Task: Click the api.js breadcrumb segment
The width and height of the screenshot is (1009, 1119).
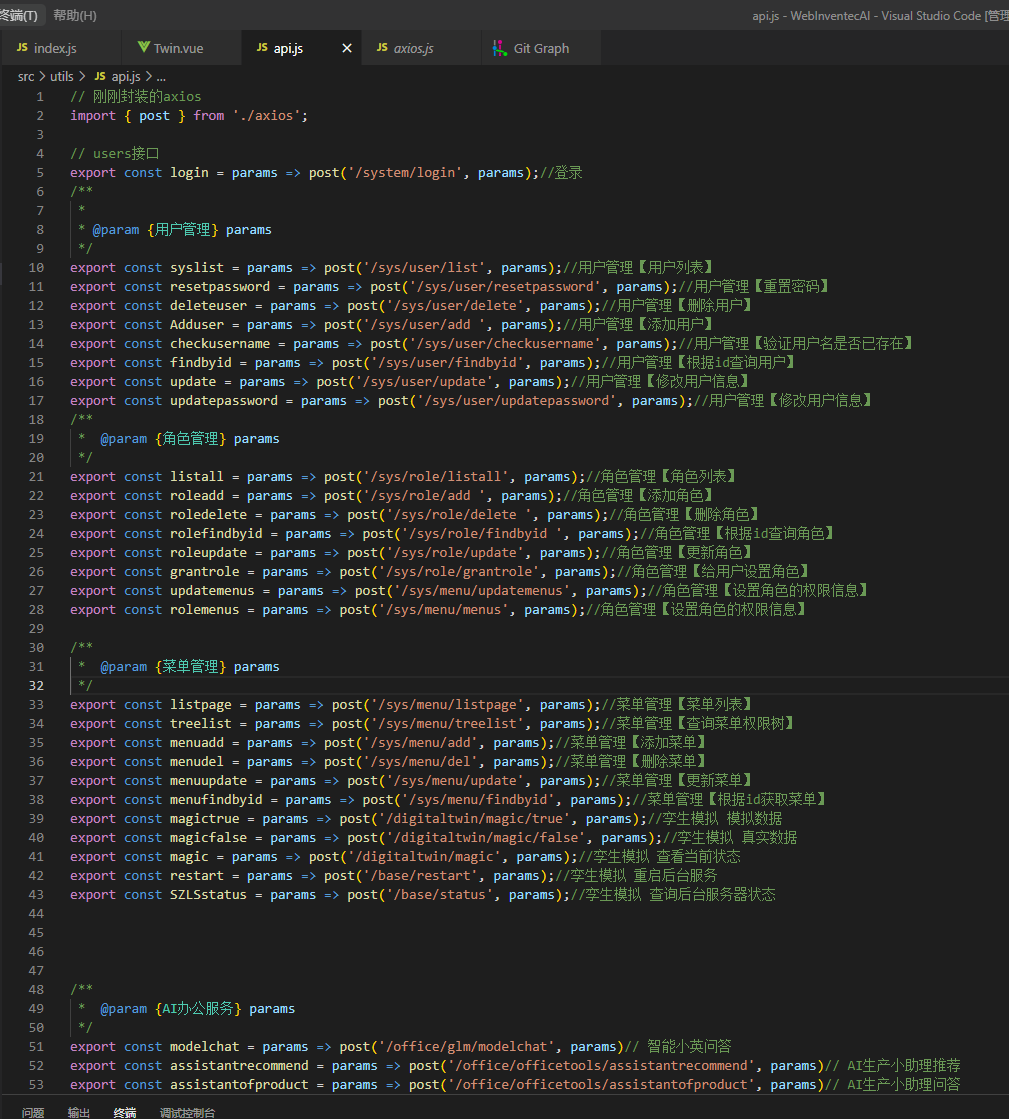Action: click(126, 76)
